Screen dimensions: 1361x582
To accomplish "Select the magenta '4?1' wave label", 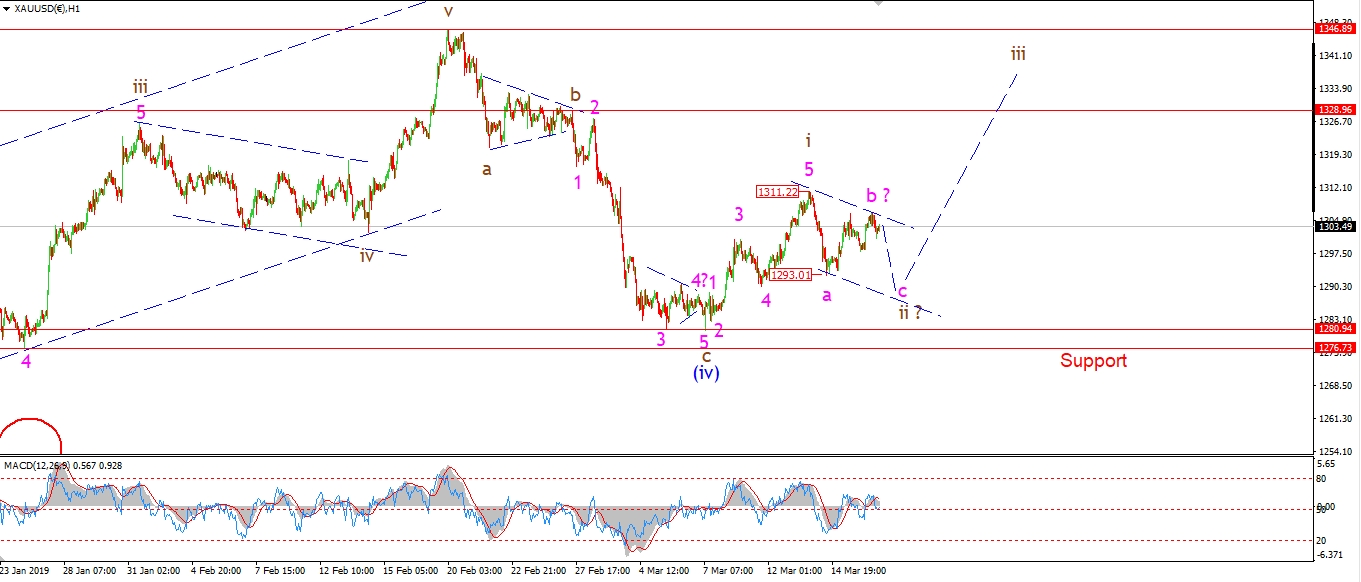I will (703, 281).
